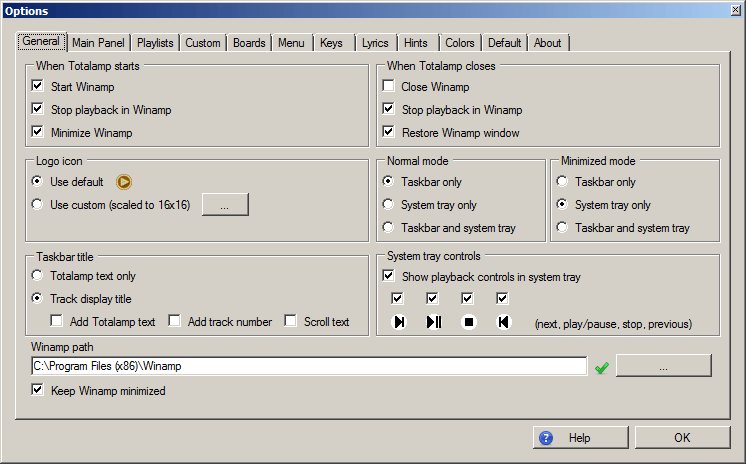746x464 pixels.
Task: Select Normal mode Taskbar only
Action: click(x=388, y=181)
